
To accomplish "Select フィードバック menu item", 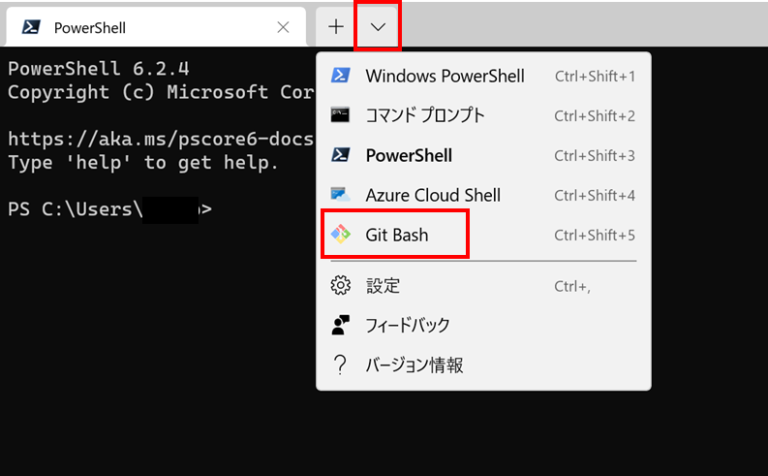I will [408, 325].
